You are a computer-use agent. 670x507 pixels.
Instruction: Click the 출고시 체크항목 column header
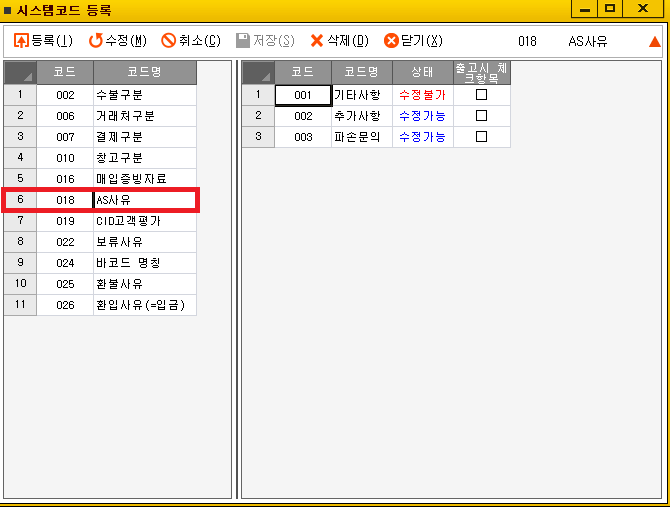point(482,72)
